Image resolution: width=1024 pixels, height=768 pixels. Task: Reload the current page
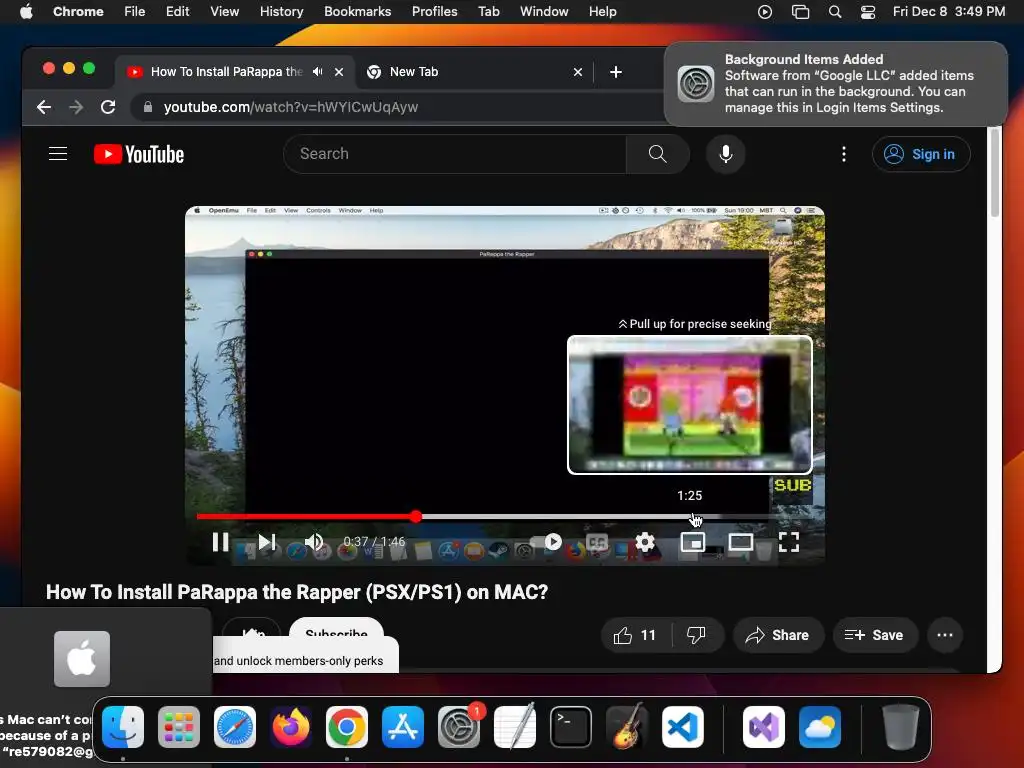pos(108,107)
